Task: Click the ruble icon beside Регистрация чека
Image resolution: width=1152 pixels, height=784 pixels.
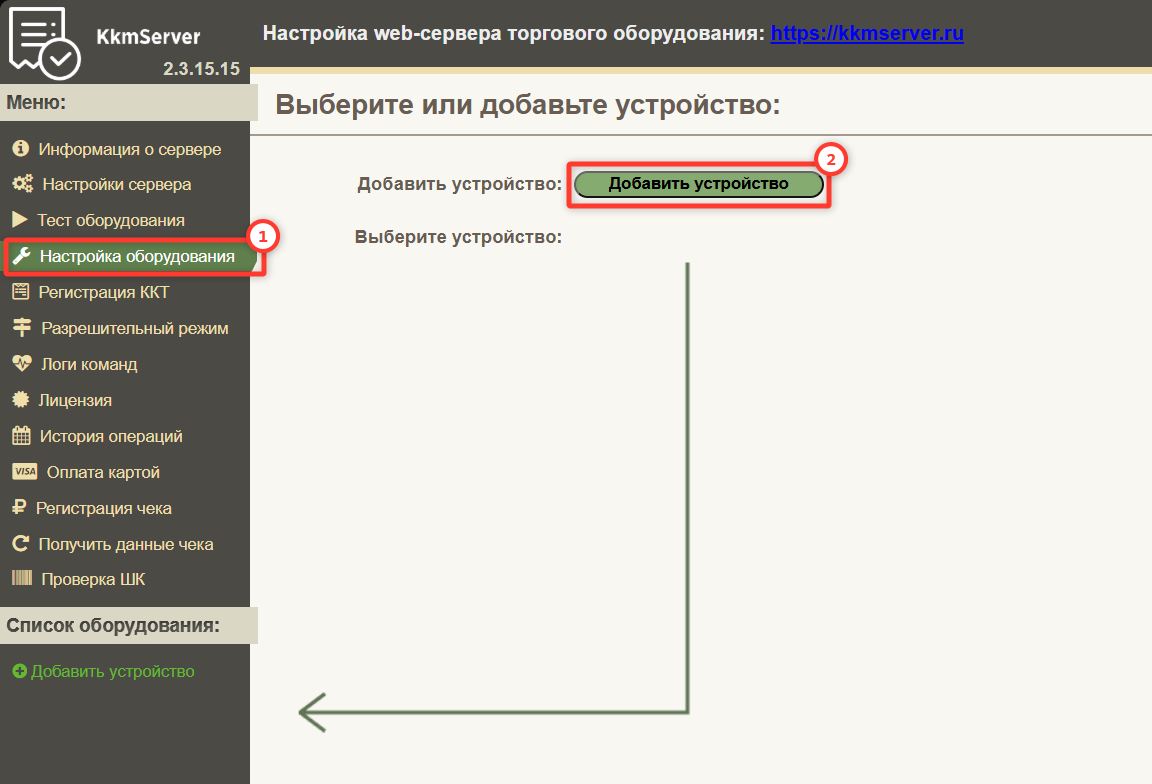Action: pos(19,508)
